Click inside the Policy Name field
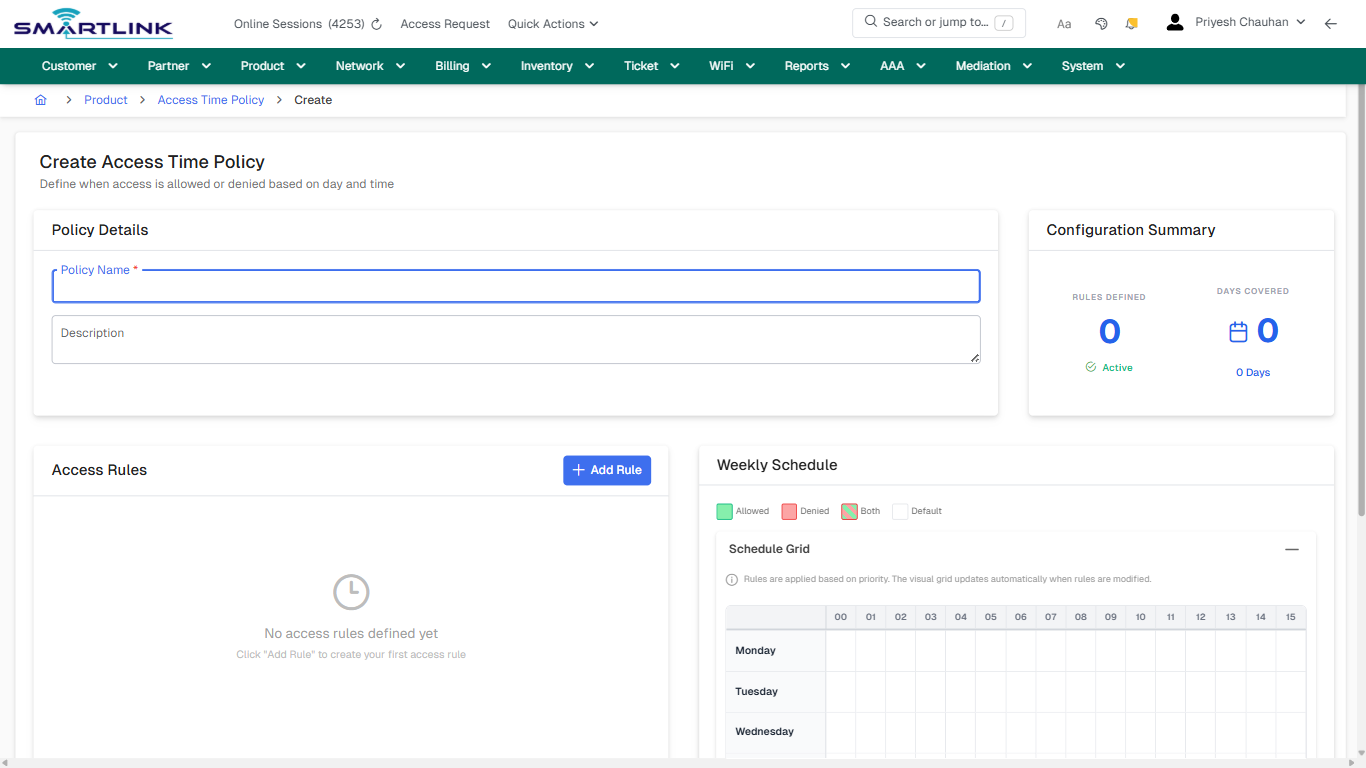Screen dimensions: 1366x768 (516, 288)
